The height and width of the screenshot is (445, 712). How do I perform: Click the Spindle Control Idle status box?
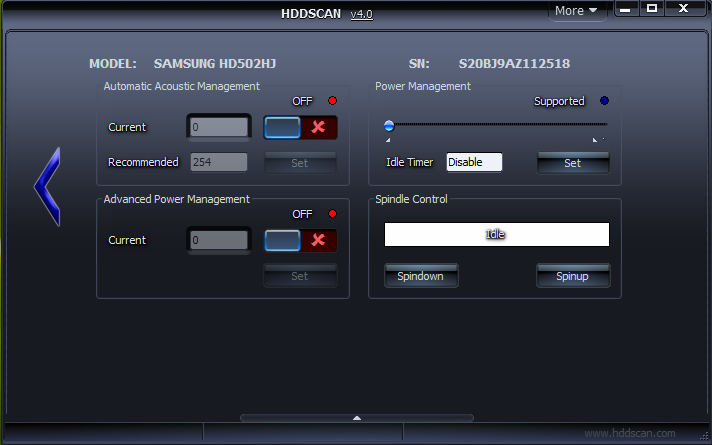496,234
